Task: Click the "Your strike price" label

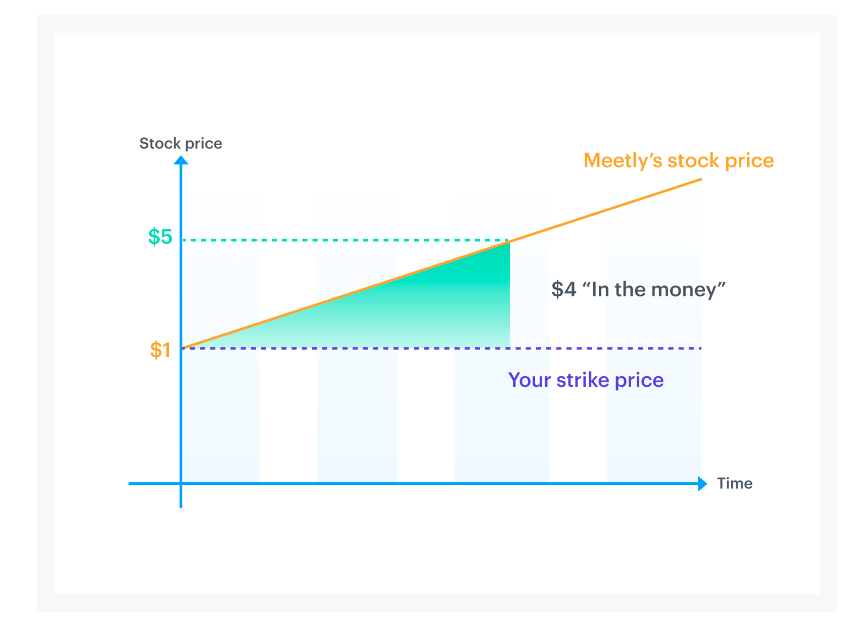Action: click(585, 380)
